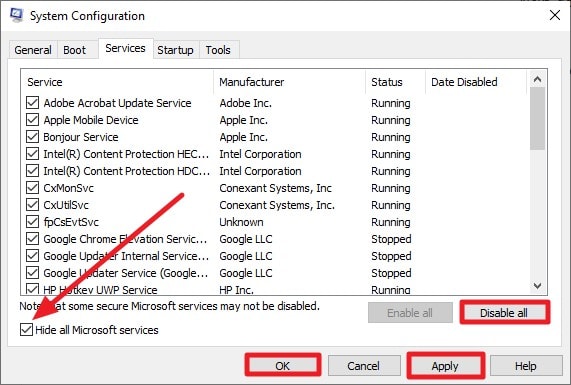This screenshot has height=385, width=571.
Task: Uncheck Apple Mobile Device service
Action: pyautogui.click(x=32, y=120)
